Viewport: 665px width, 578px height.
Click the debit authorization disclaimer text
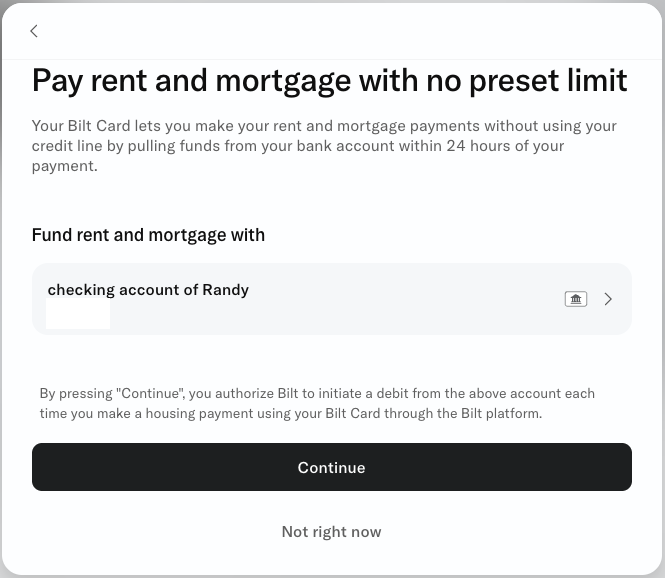(x=317, y=403)
